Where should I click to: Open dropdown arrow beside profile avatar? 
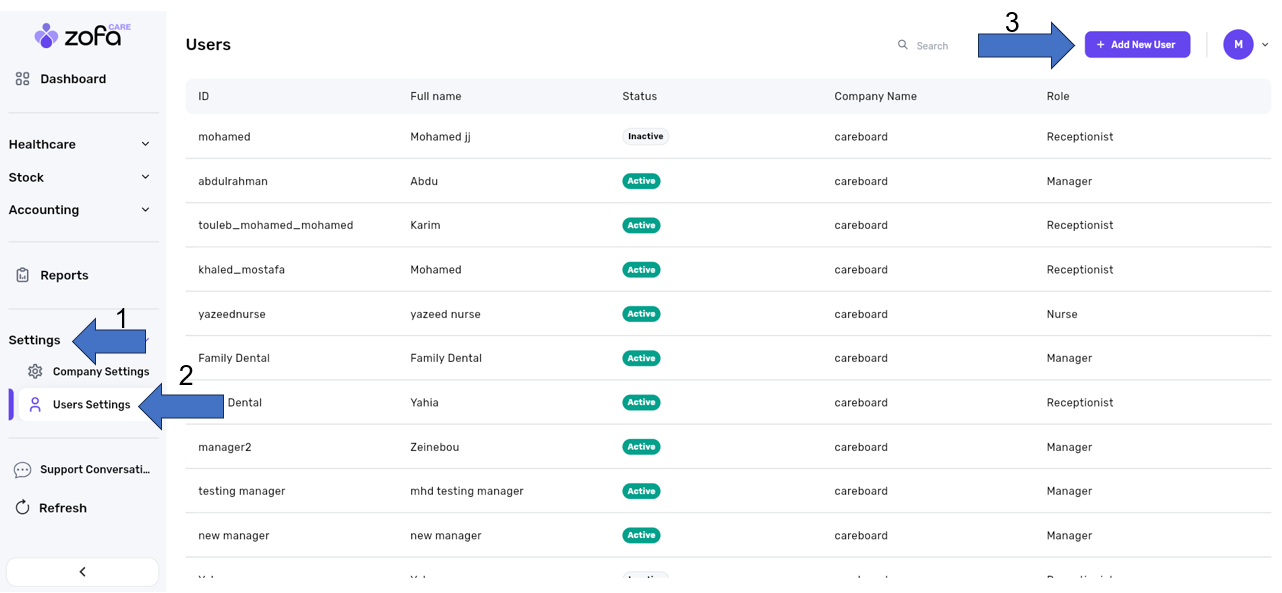tap(1265, 45)
